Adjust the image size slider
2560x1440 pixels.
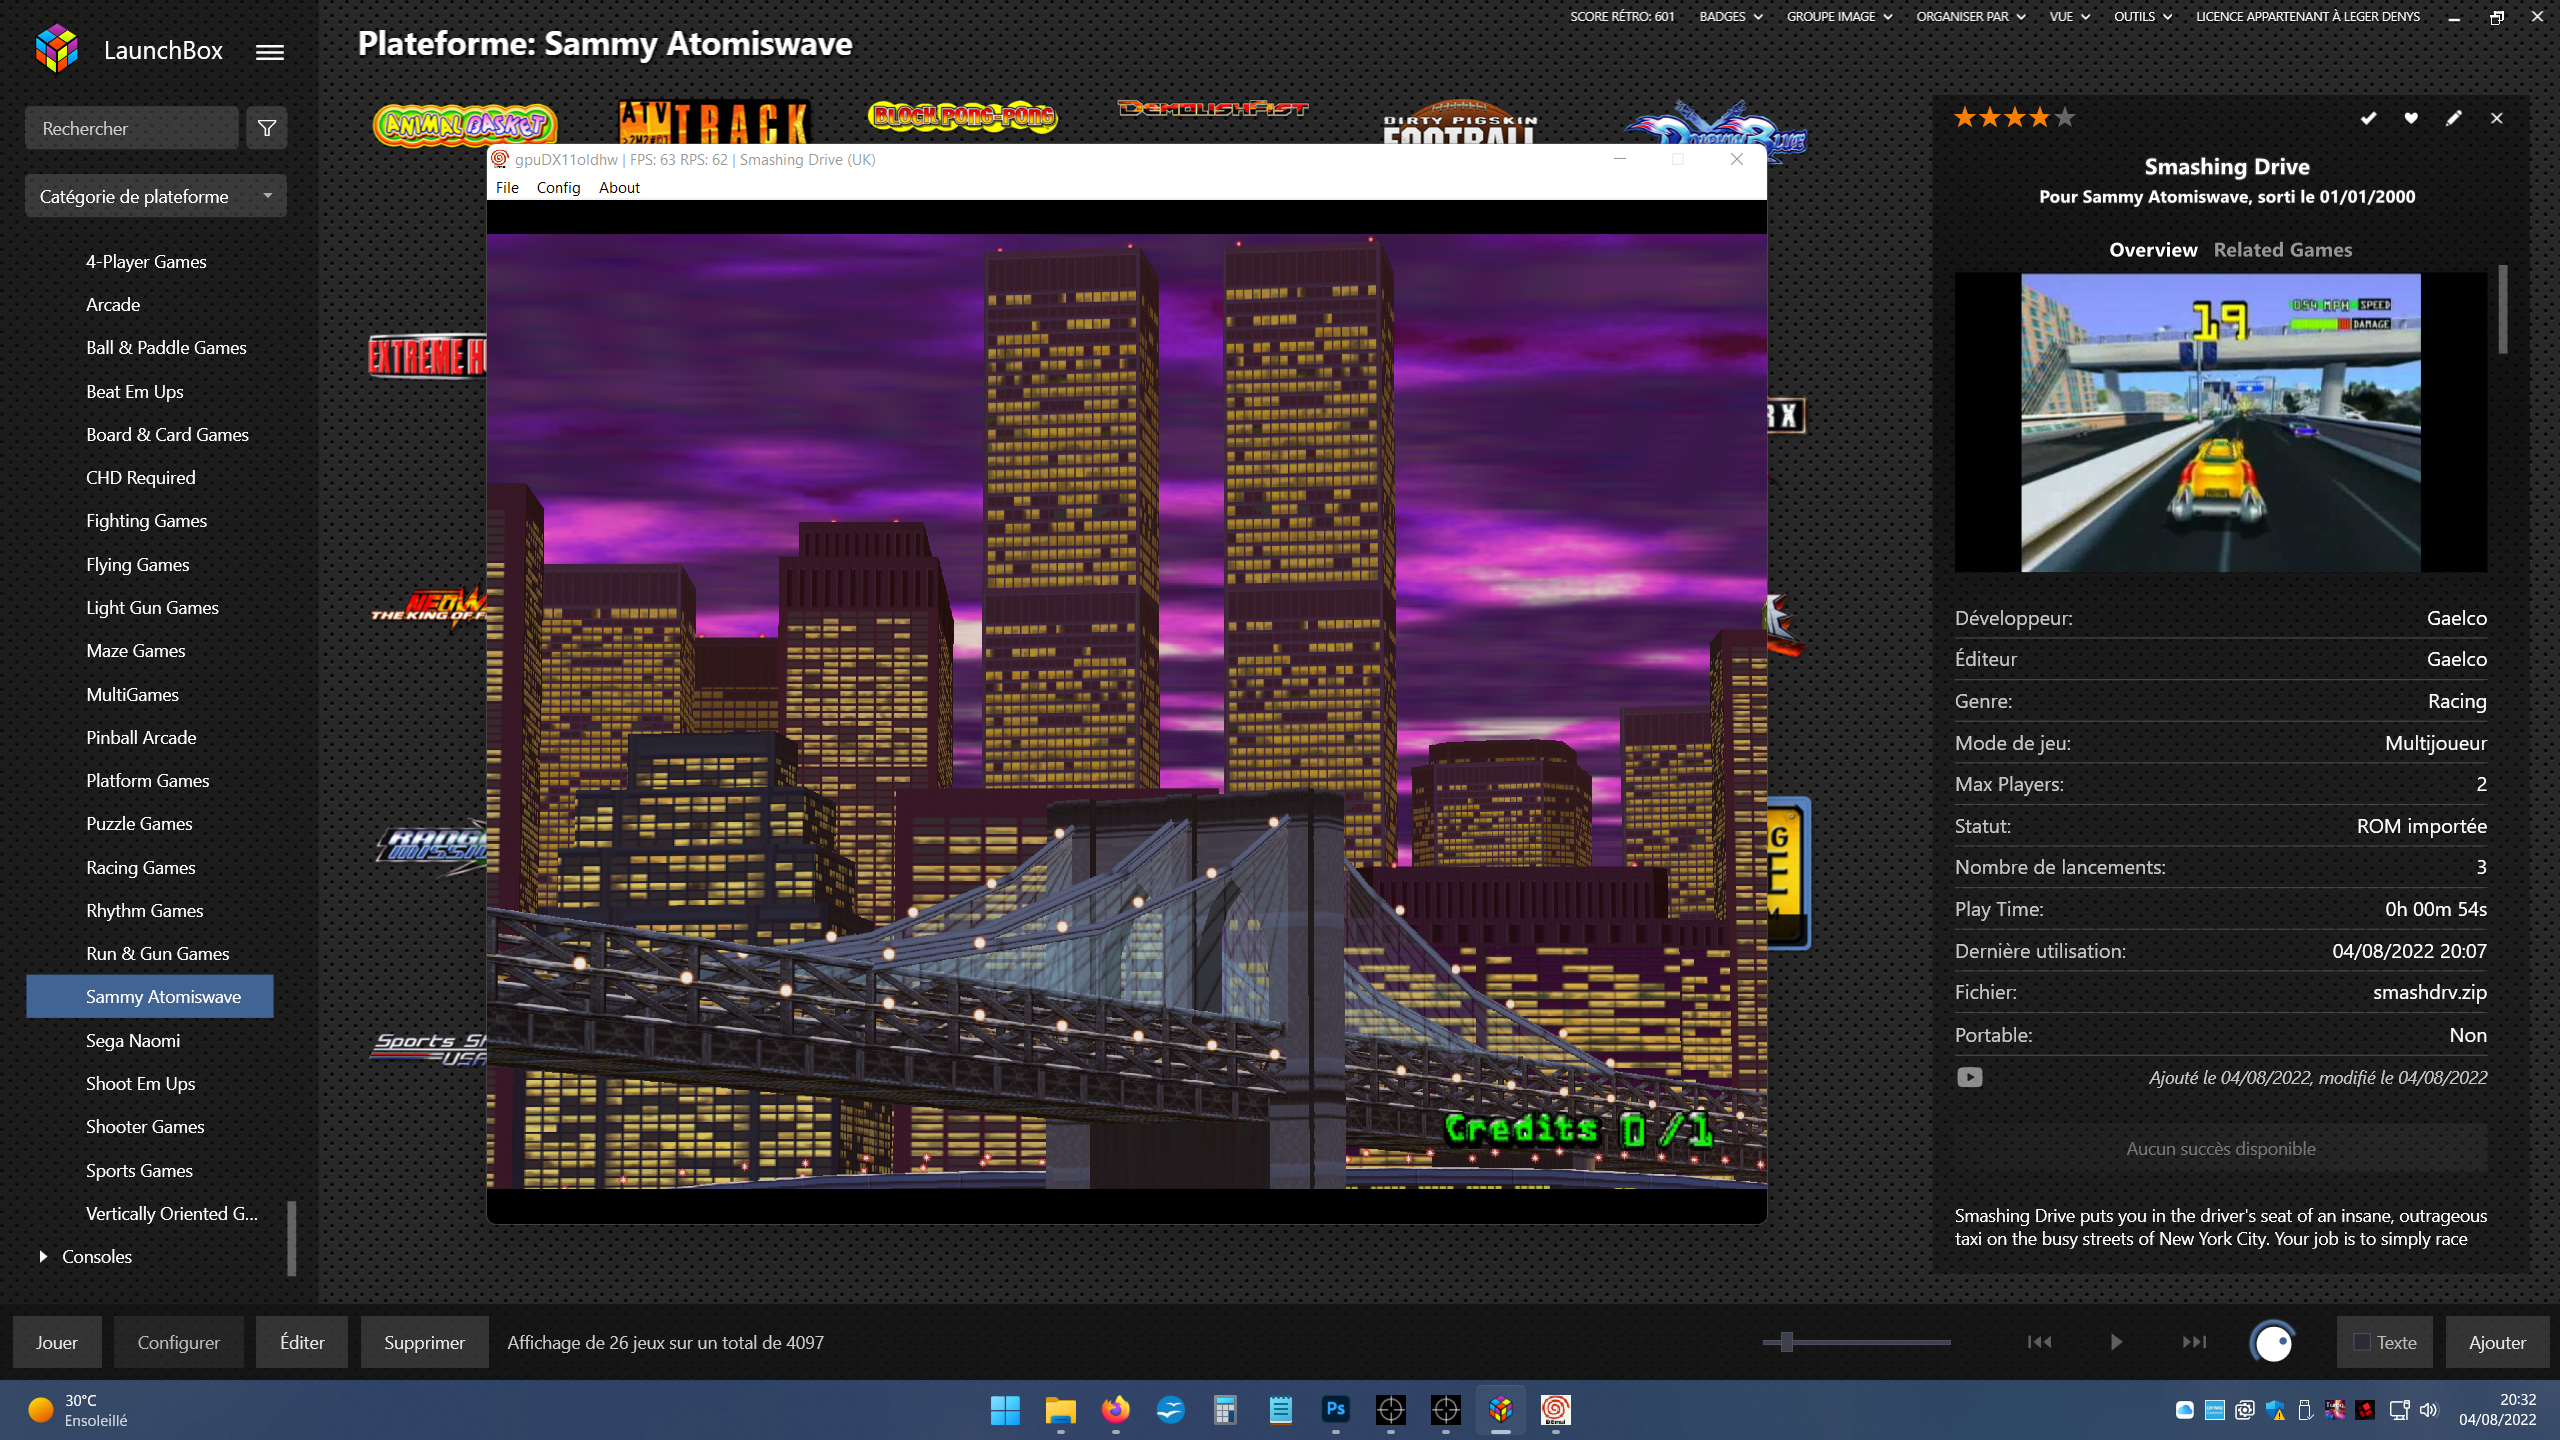pyautogui.click(x=1786, y=1342)
